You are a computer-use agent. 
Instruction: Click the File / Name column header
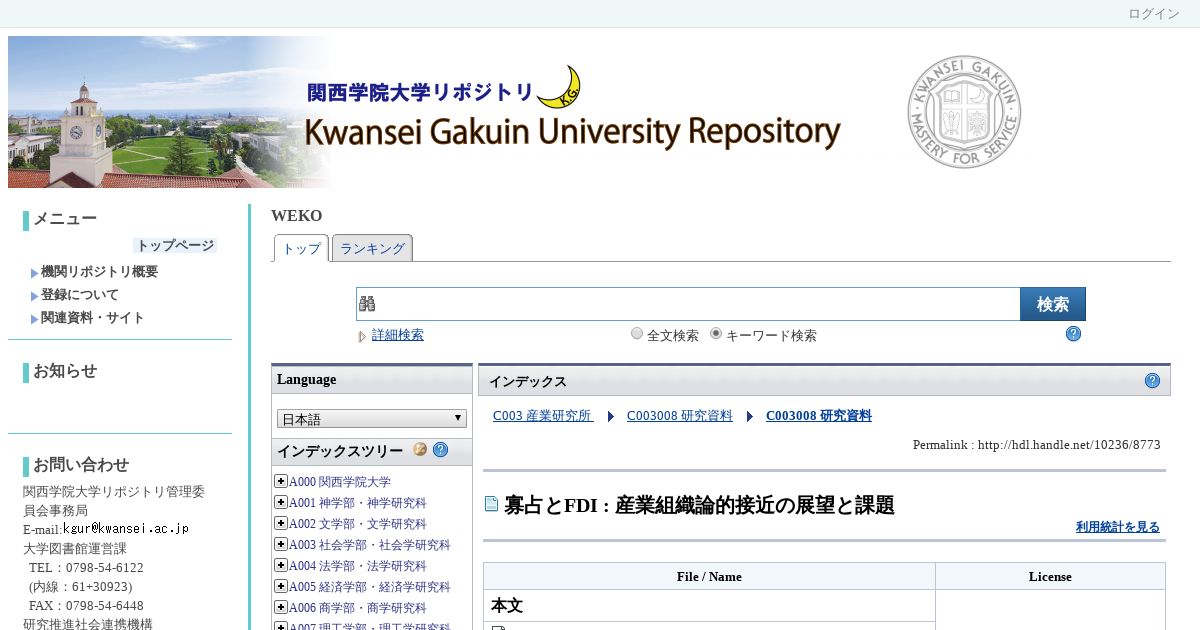point(709,576)
